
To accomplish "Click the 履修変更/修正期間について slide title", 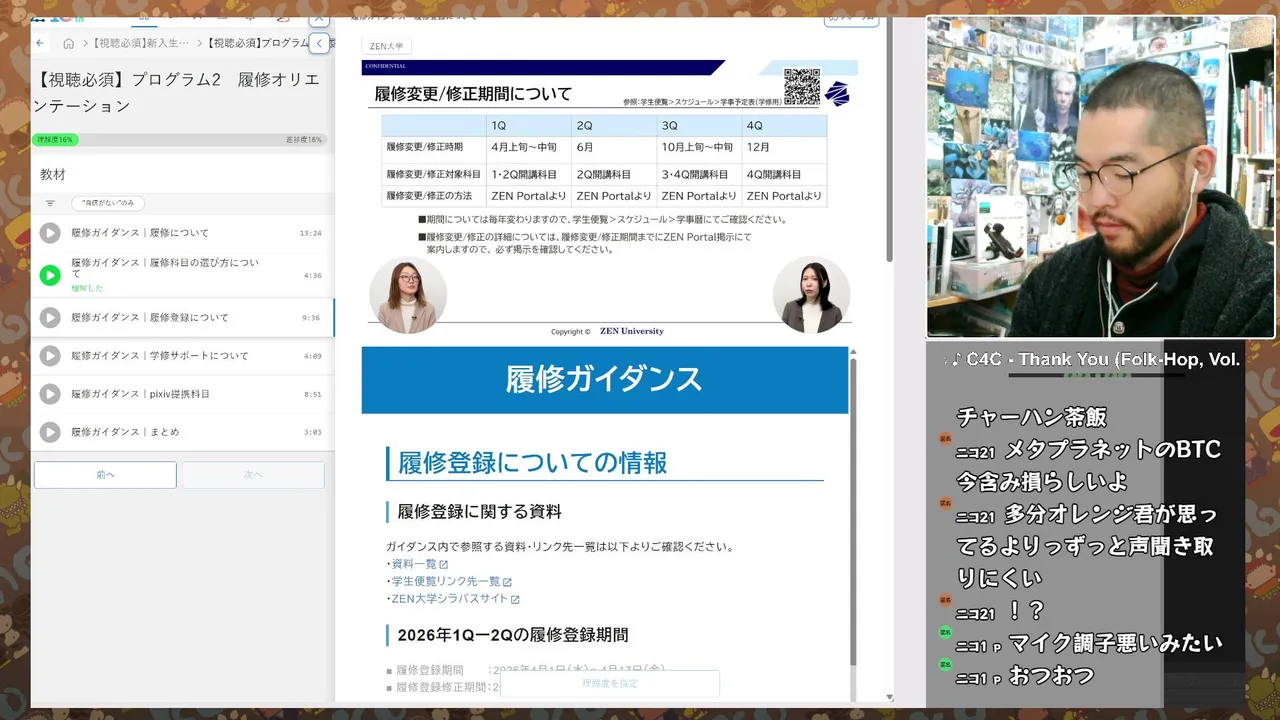I will (473, 94).
